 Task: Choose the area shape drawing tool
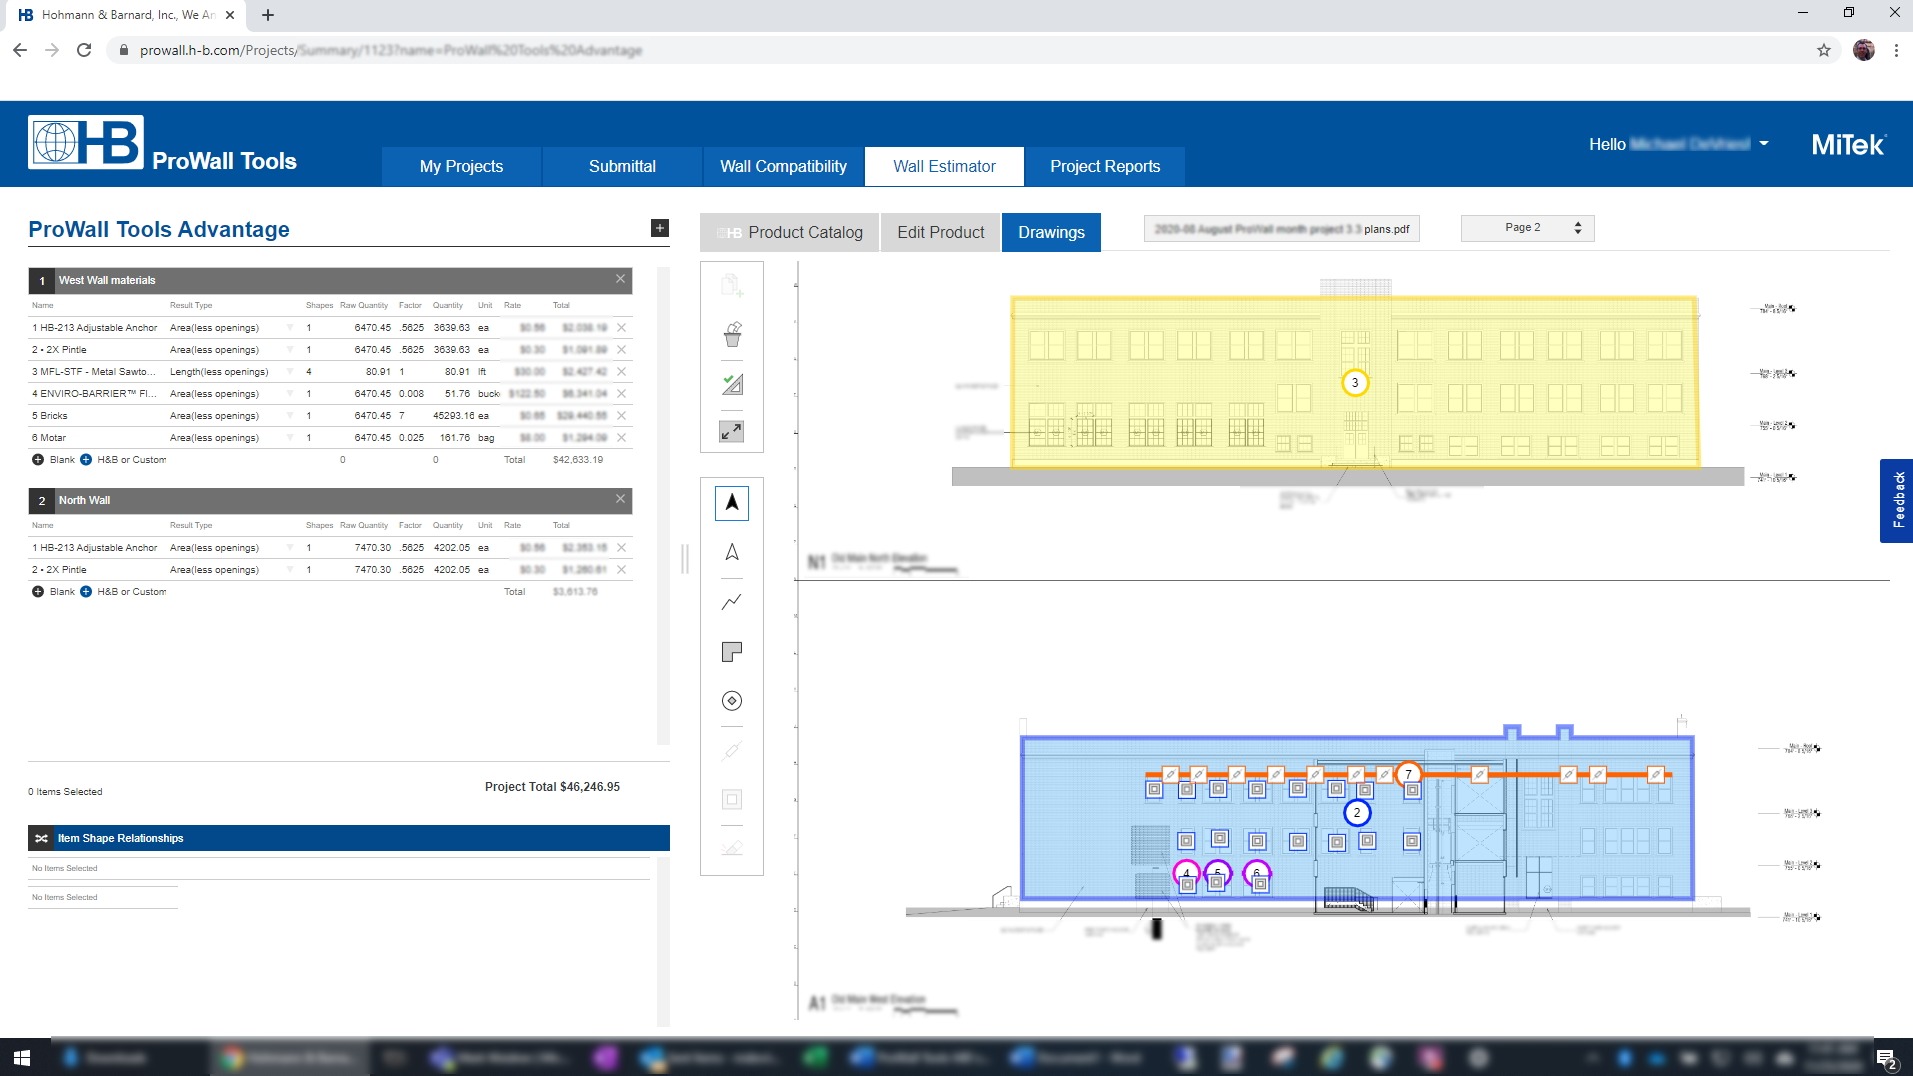pos(732,652)
